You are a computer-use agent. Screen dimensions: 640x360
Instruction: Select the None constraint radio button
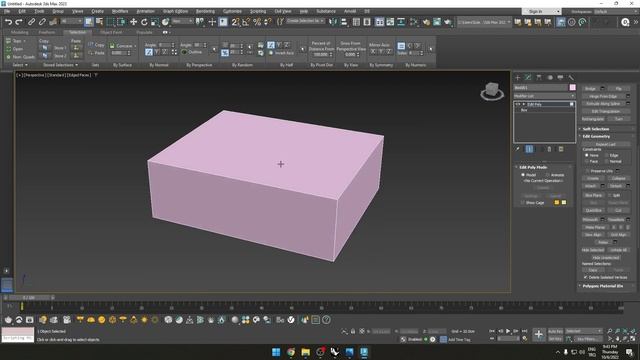click(x=587, y=156)
